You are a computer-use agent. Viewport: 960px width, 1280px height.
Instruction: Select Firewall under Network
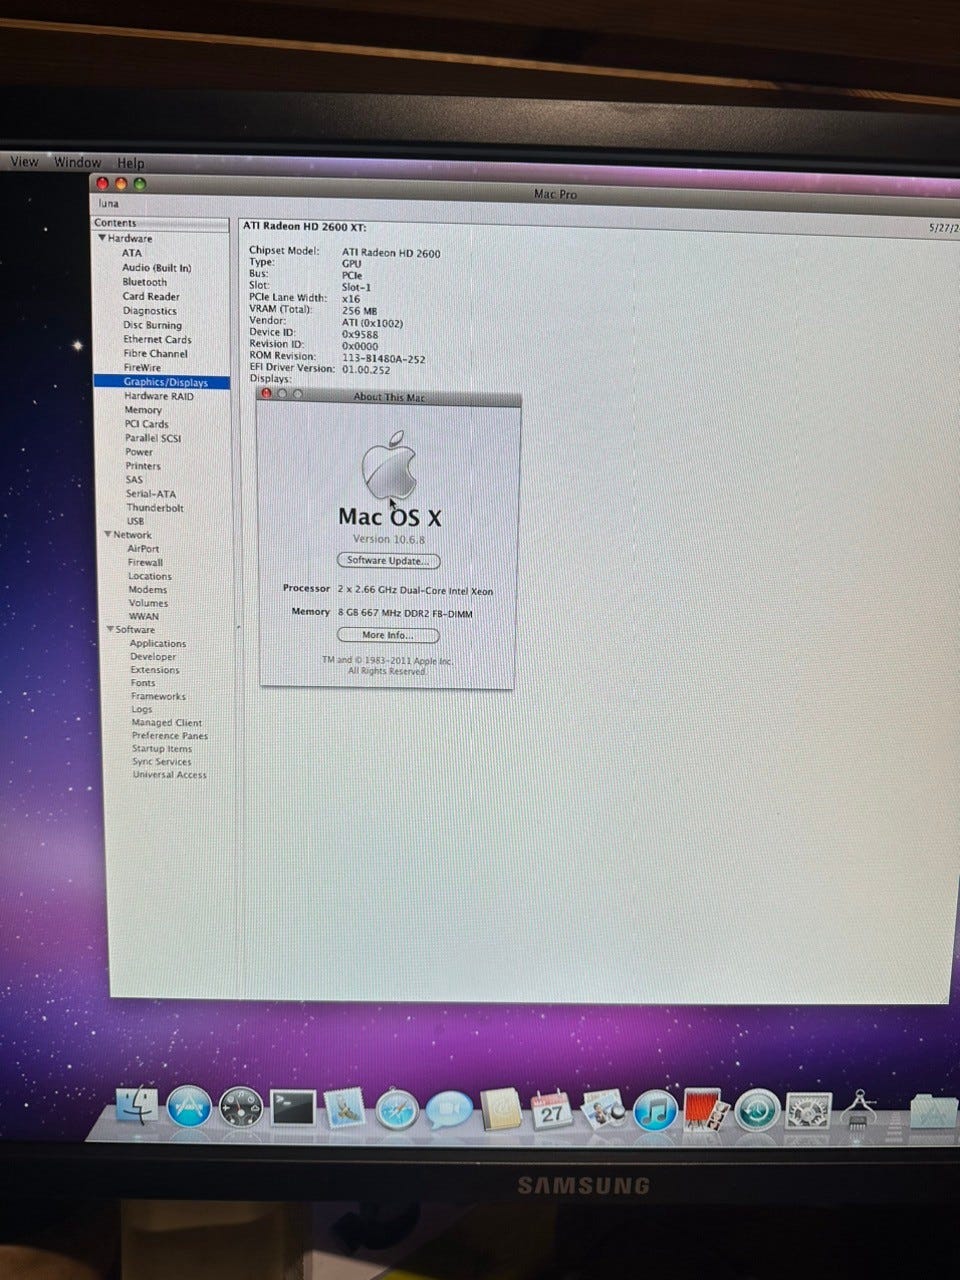[x=145, y=562]
